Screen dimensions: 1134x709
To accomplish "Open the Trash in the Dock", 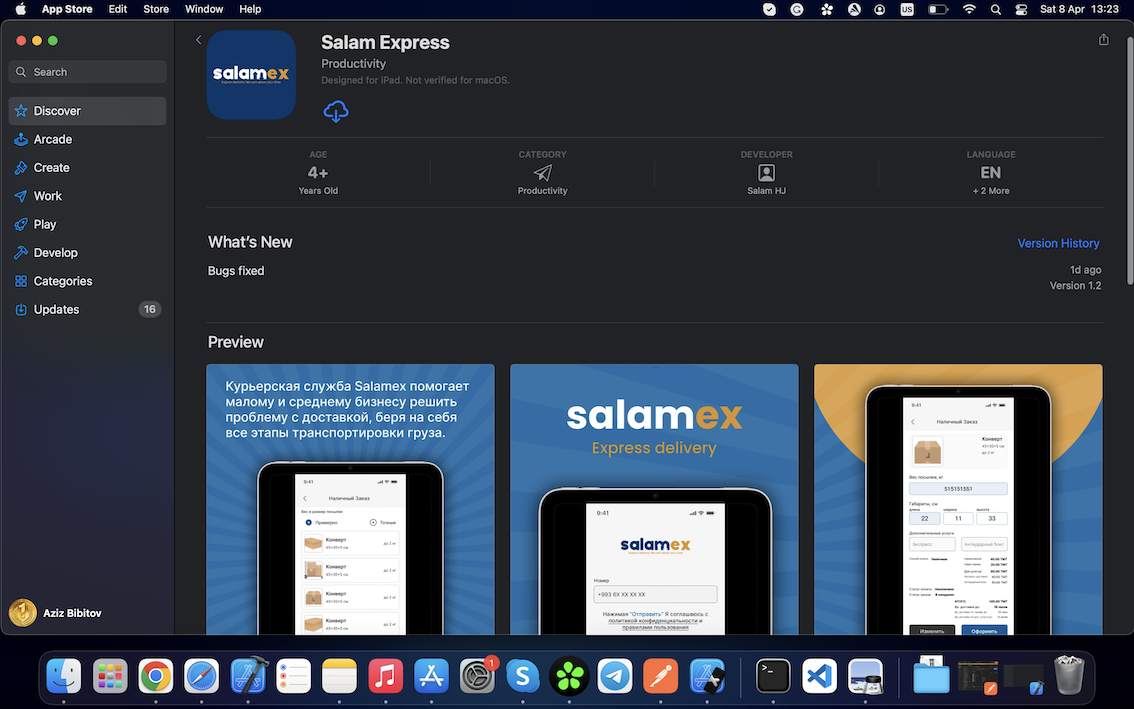I will pyautogui.click(x=1069, y=676).
